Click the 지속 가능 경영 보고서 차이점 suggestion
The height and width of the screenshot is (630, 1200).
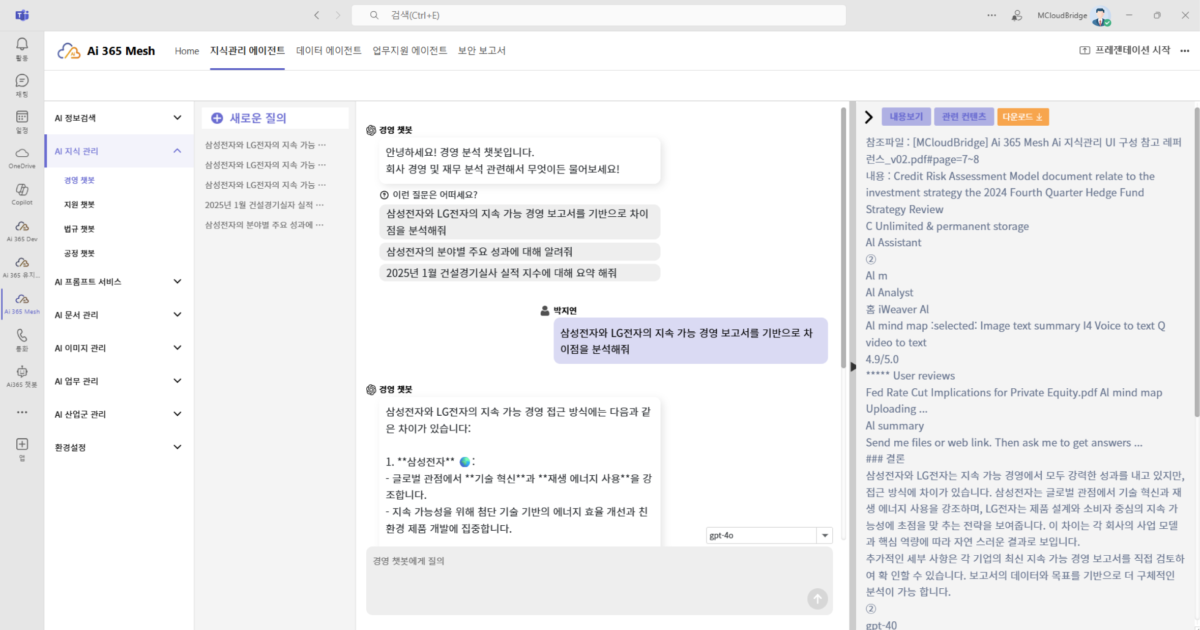[521, 221]
